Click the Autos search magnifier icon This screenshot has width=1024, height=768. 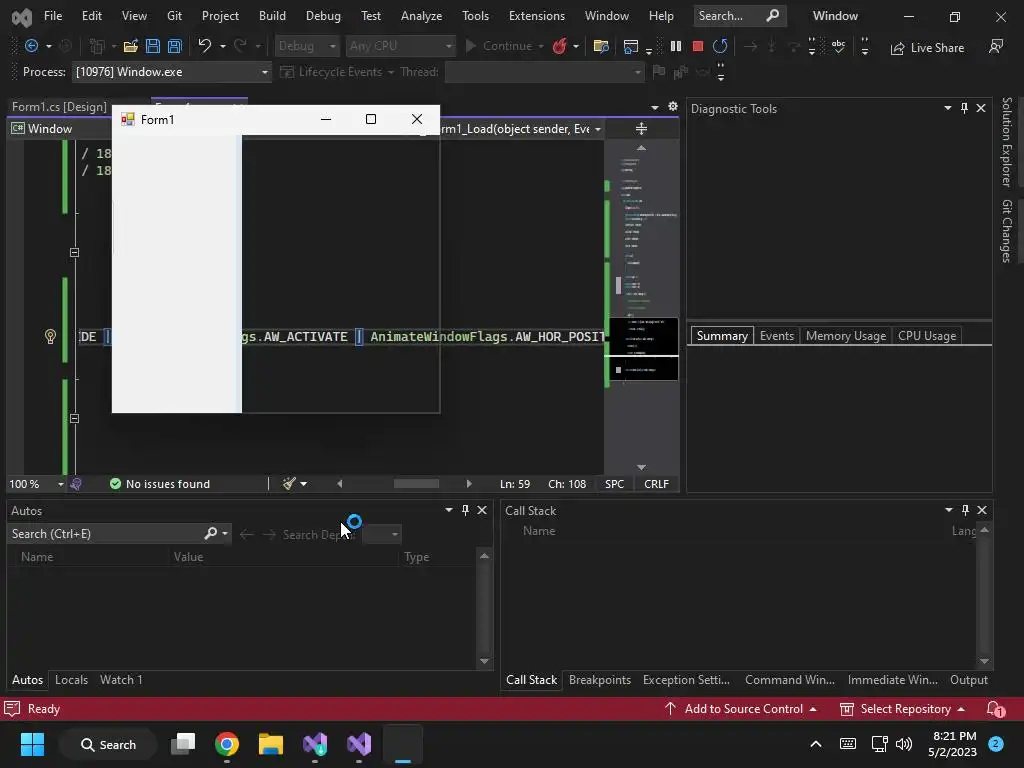[210, 534]
